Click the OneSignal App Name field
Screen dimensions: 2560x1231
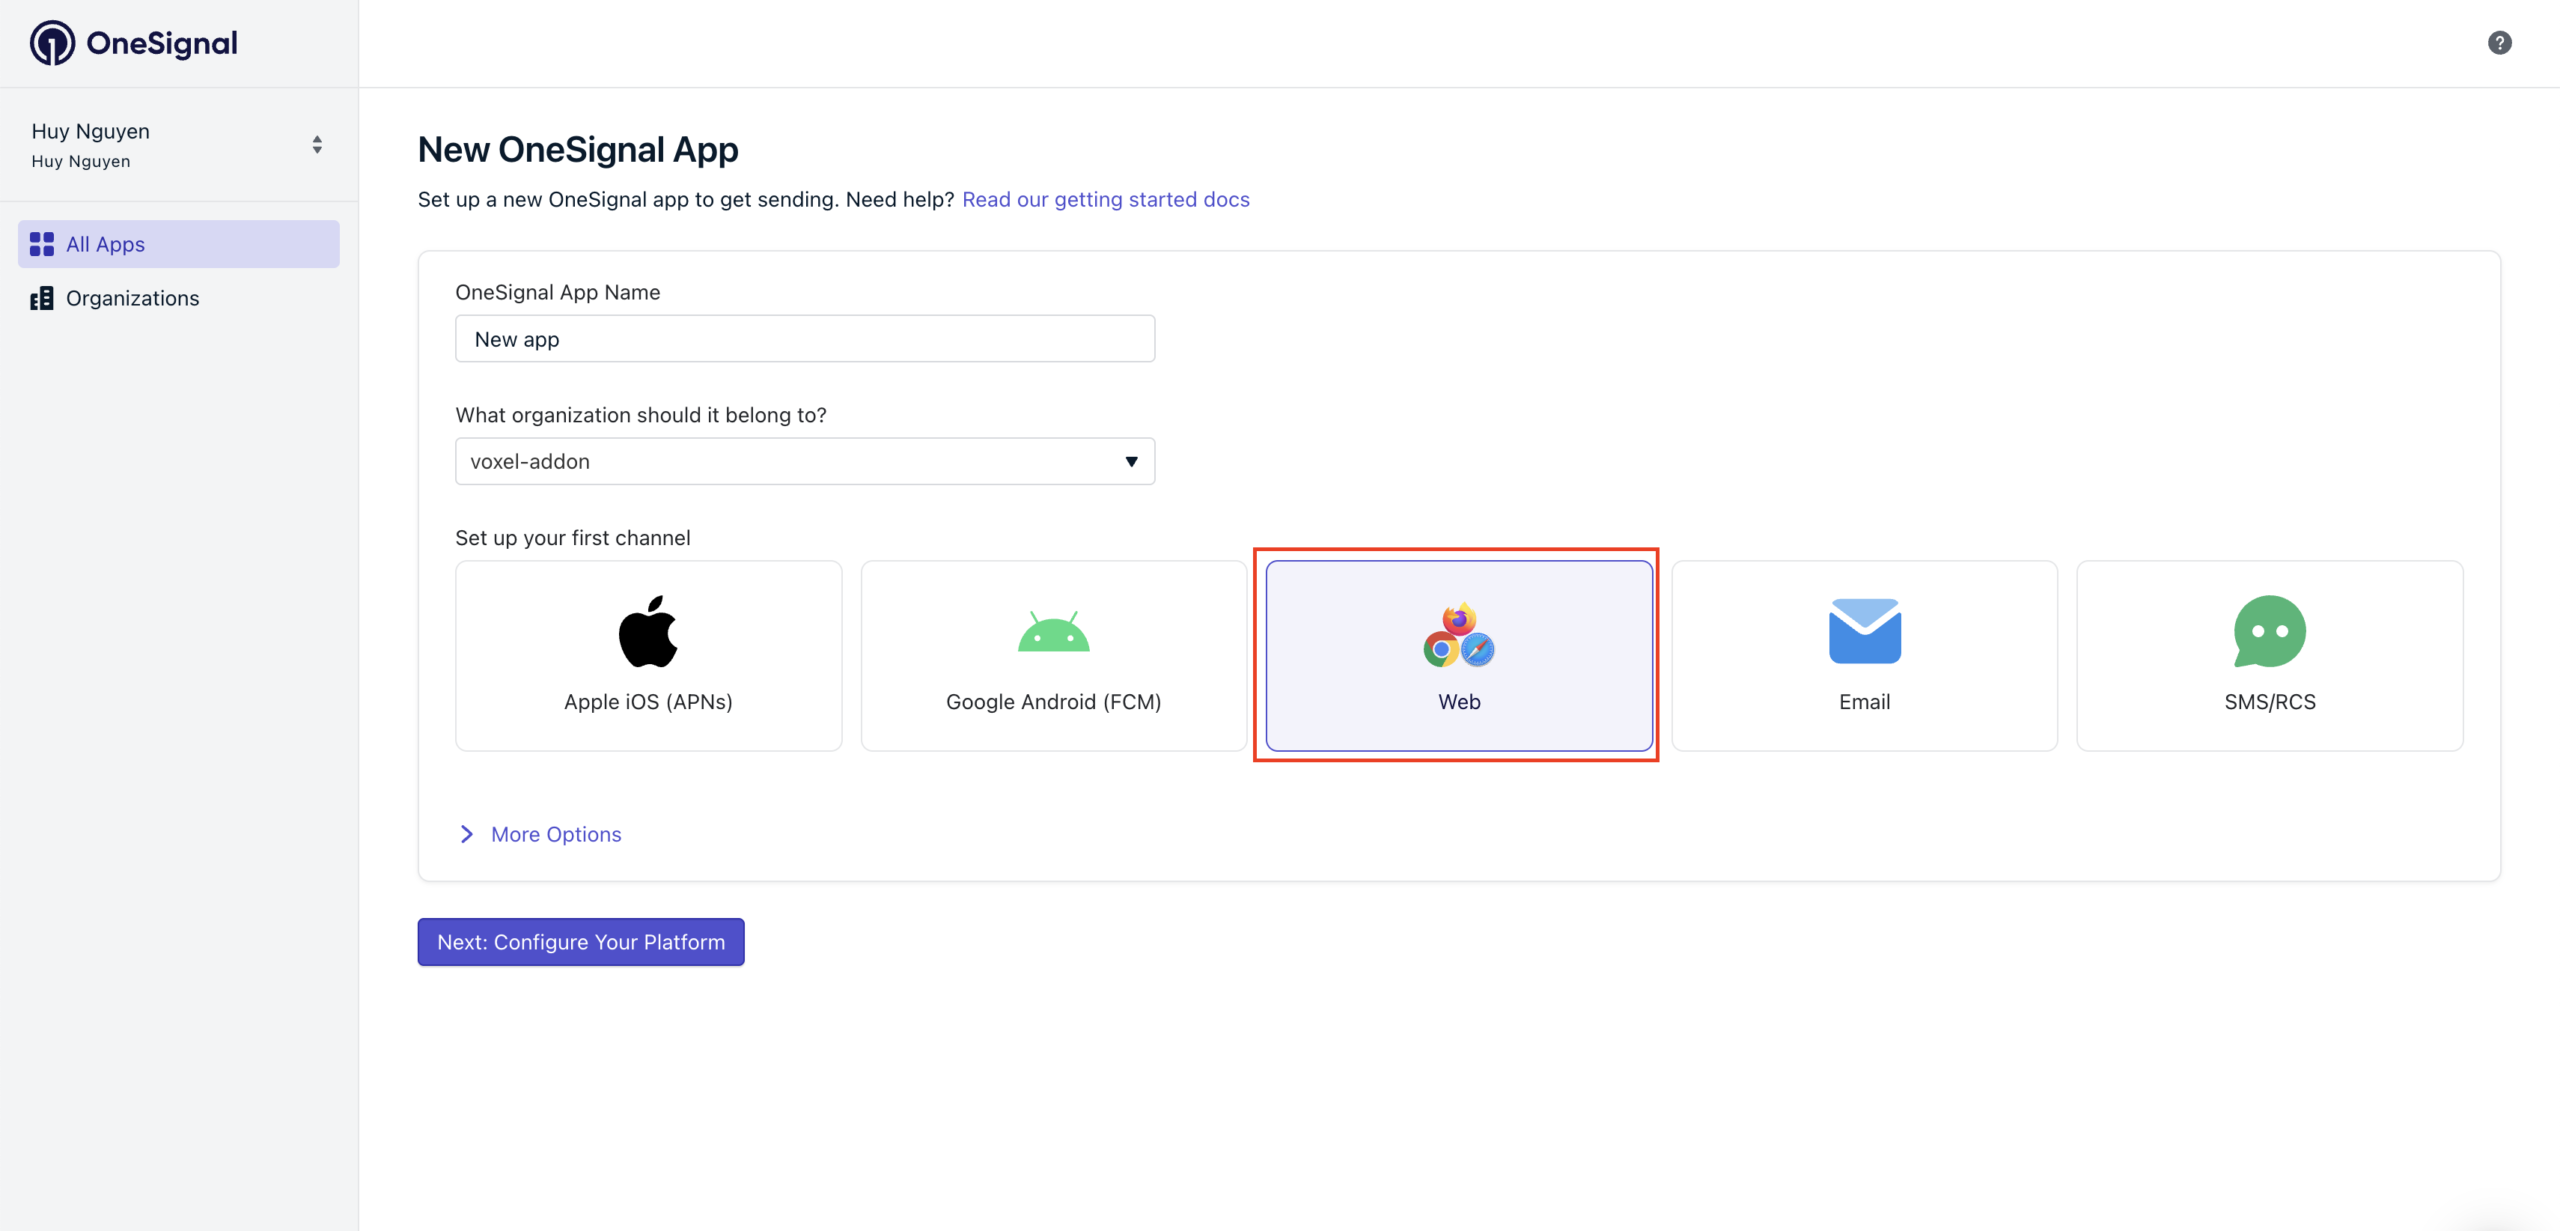click(x=805, y=339)
